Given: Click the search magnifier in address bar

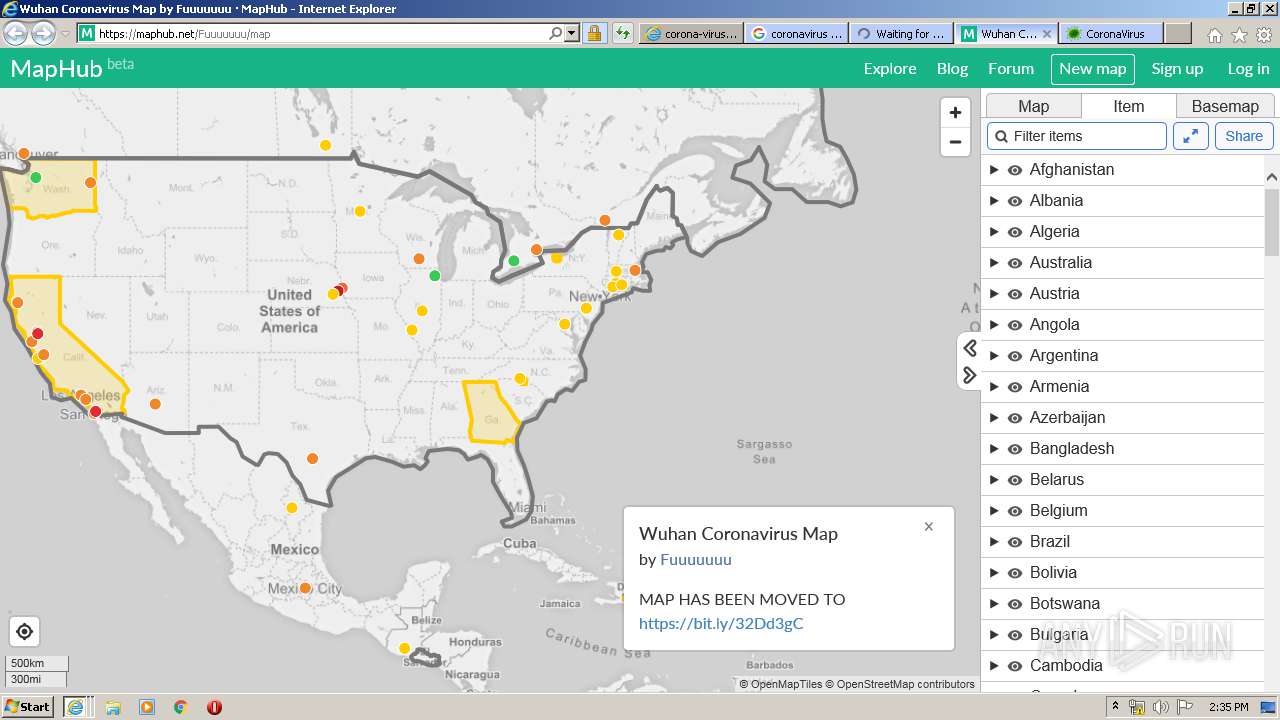Looking at the screenshot, I should click(556, 33).
